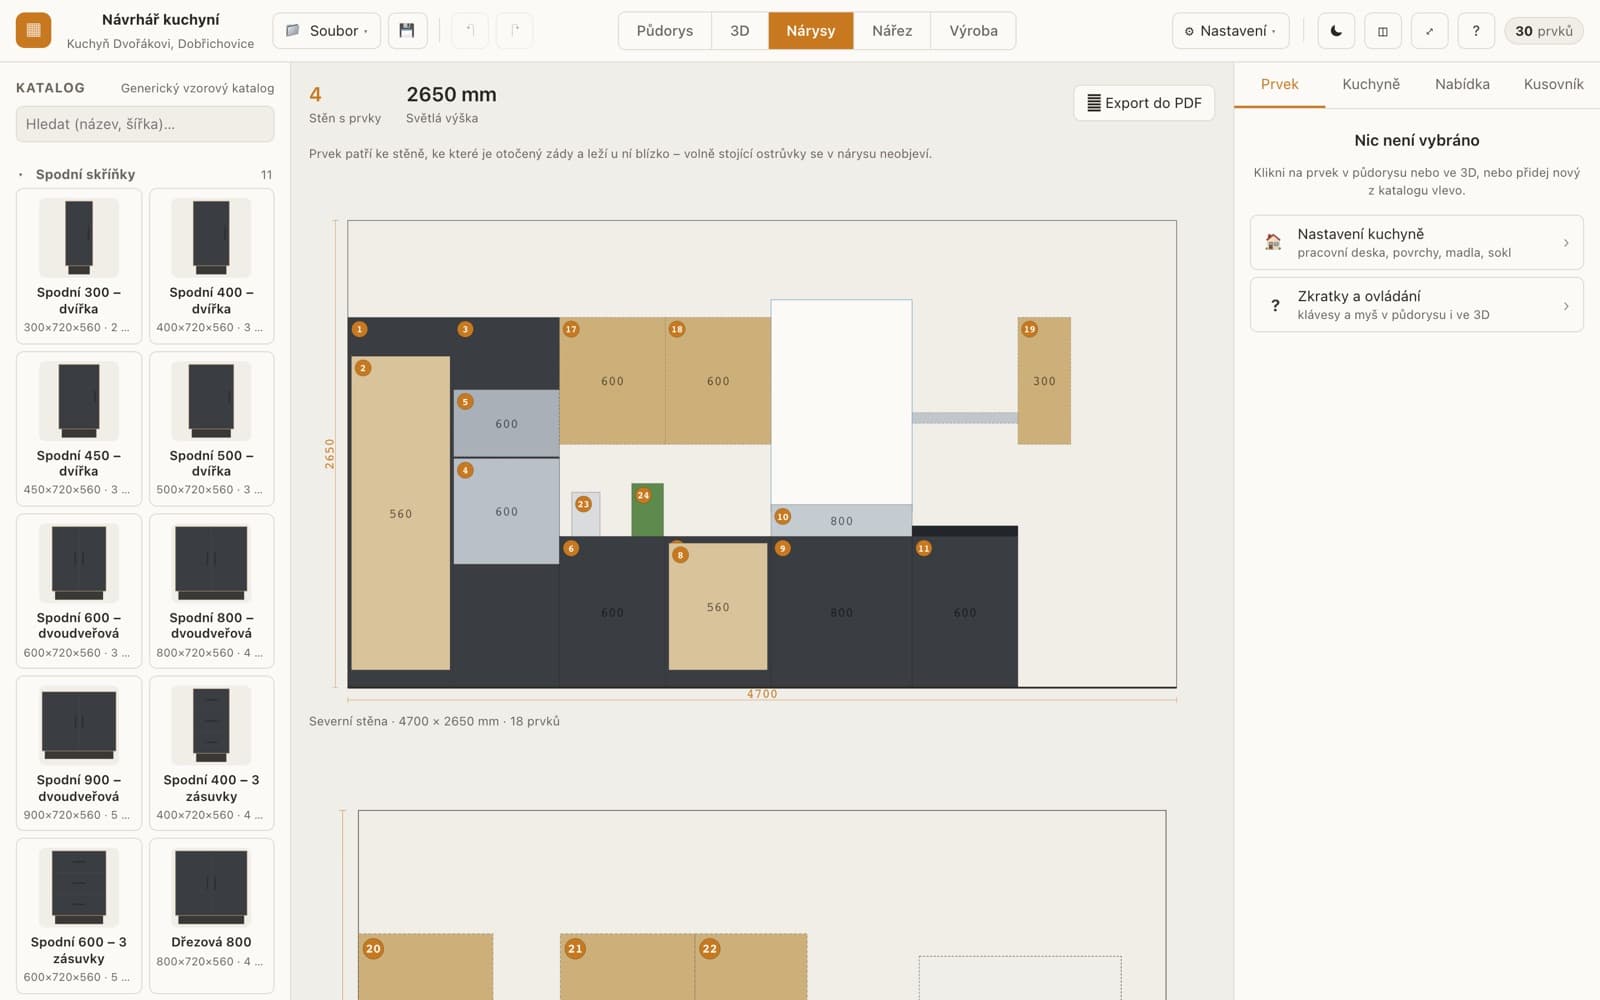Select Spodní 800 – dvoudveřová catalog item
The height and width of the screenshot is (1000, 1600).
click(211, 591)
